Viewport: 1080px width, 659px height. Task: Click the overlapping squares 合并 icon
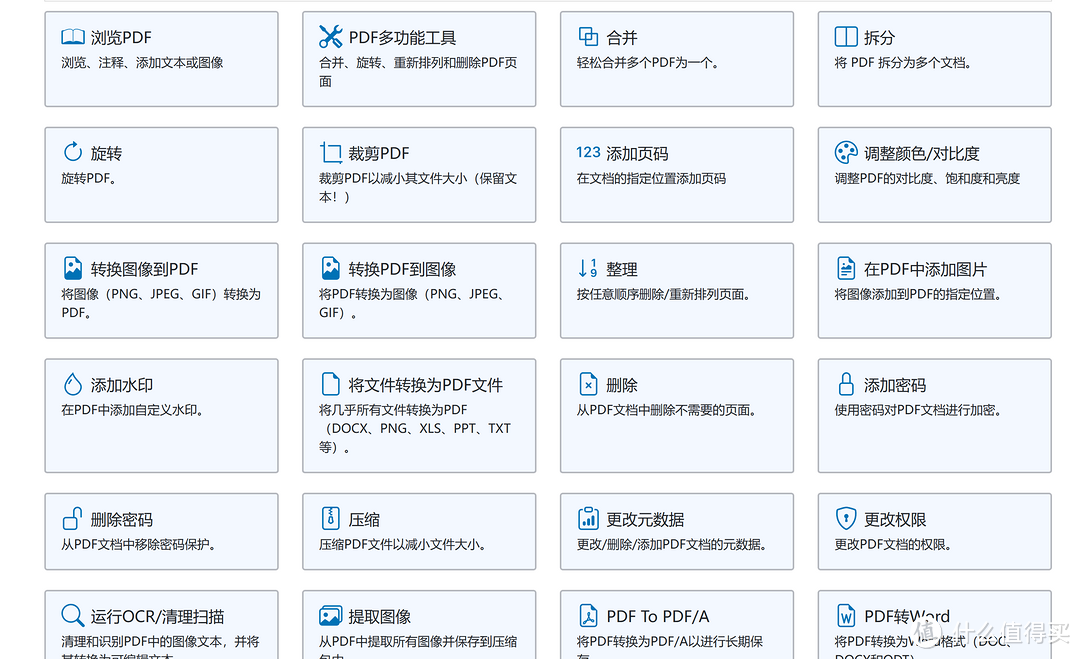588,36
